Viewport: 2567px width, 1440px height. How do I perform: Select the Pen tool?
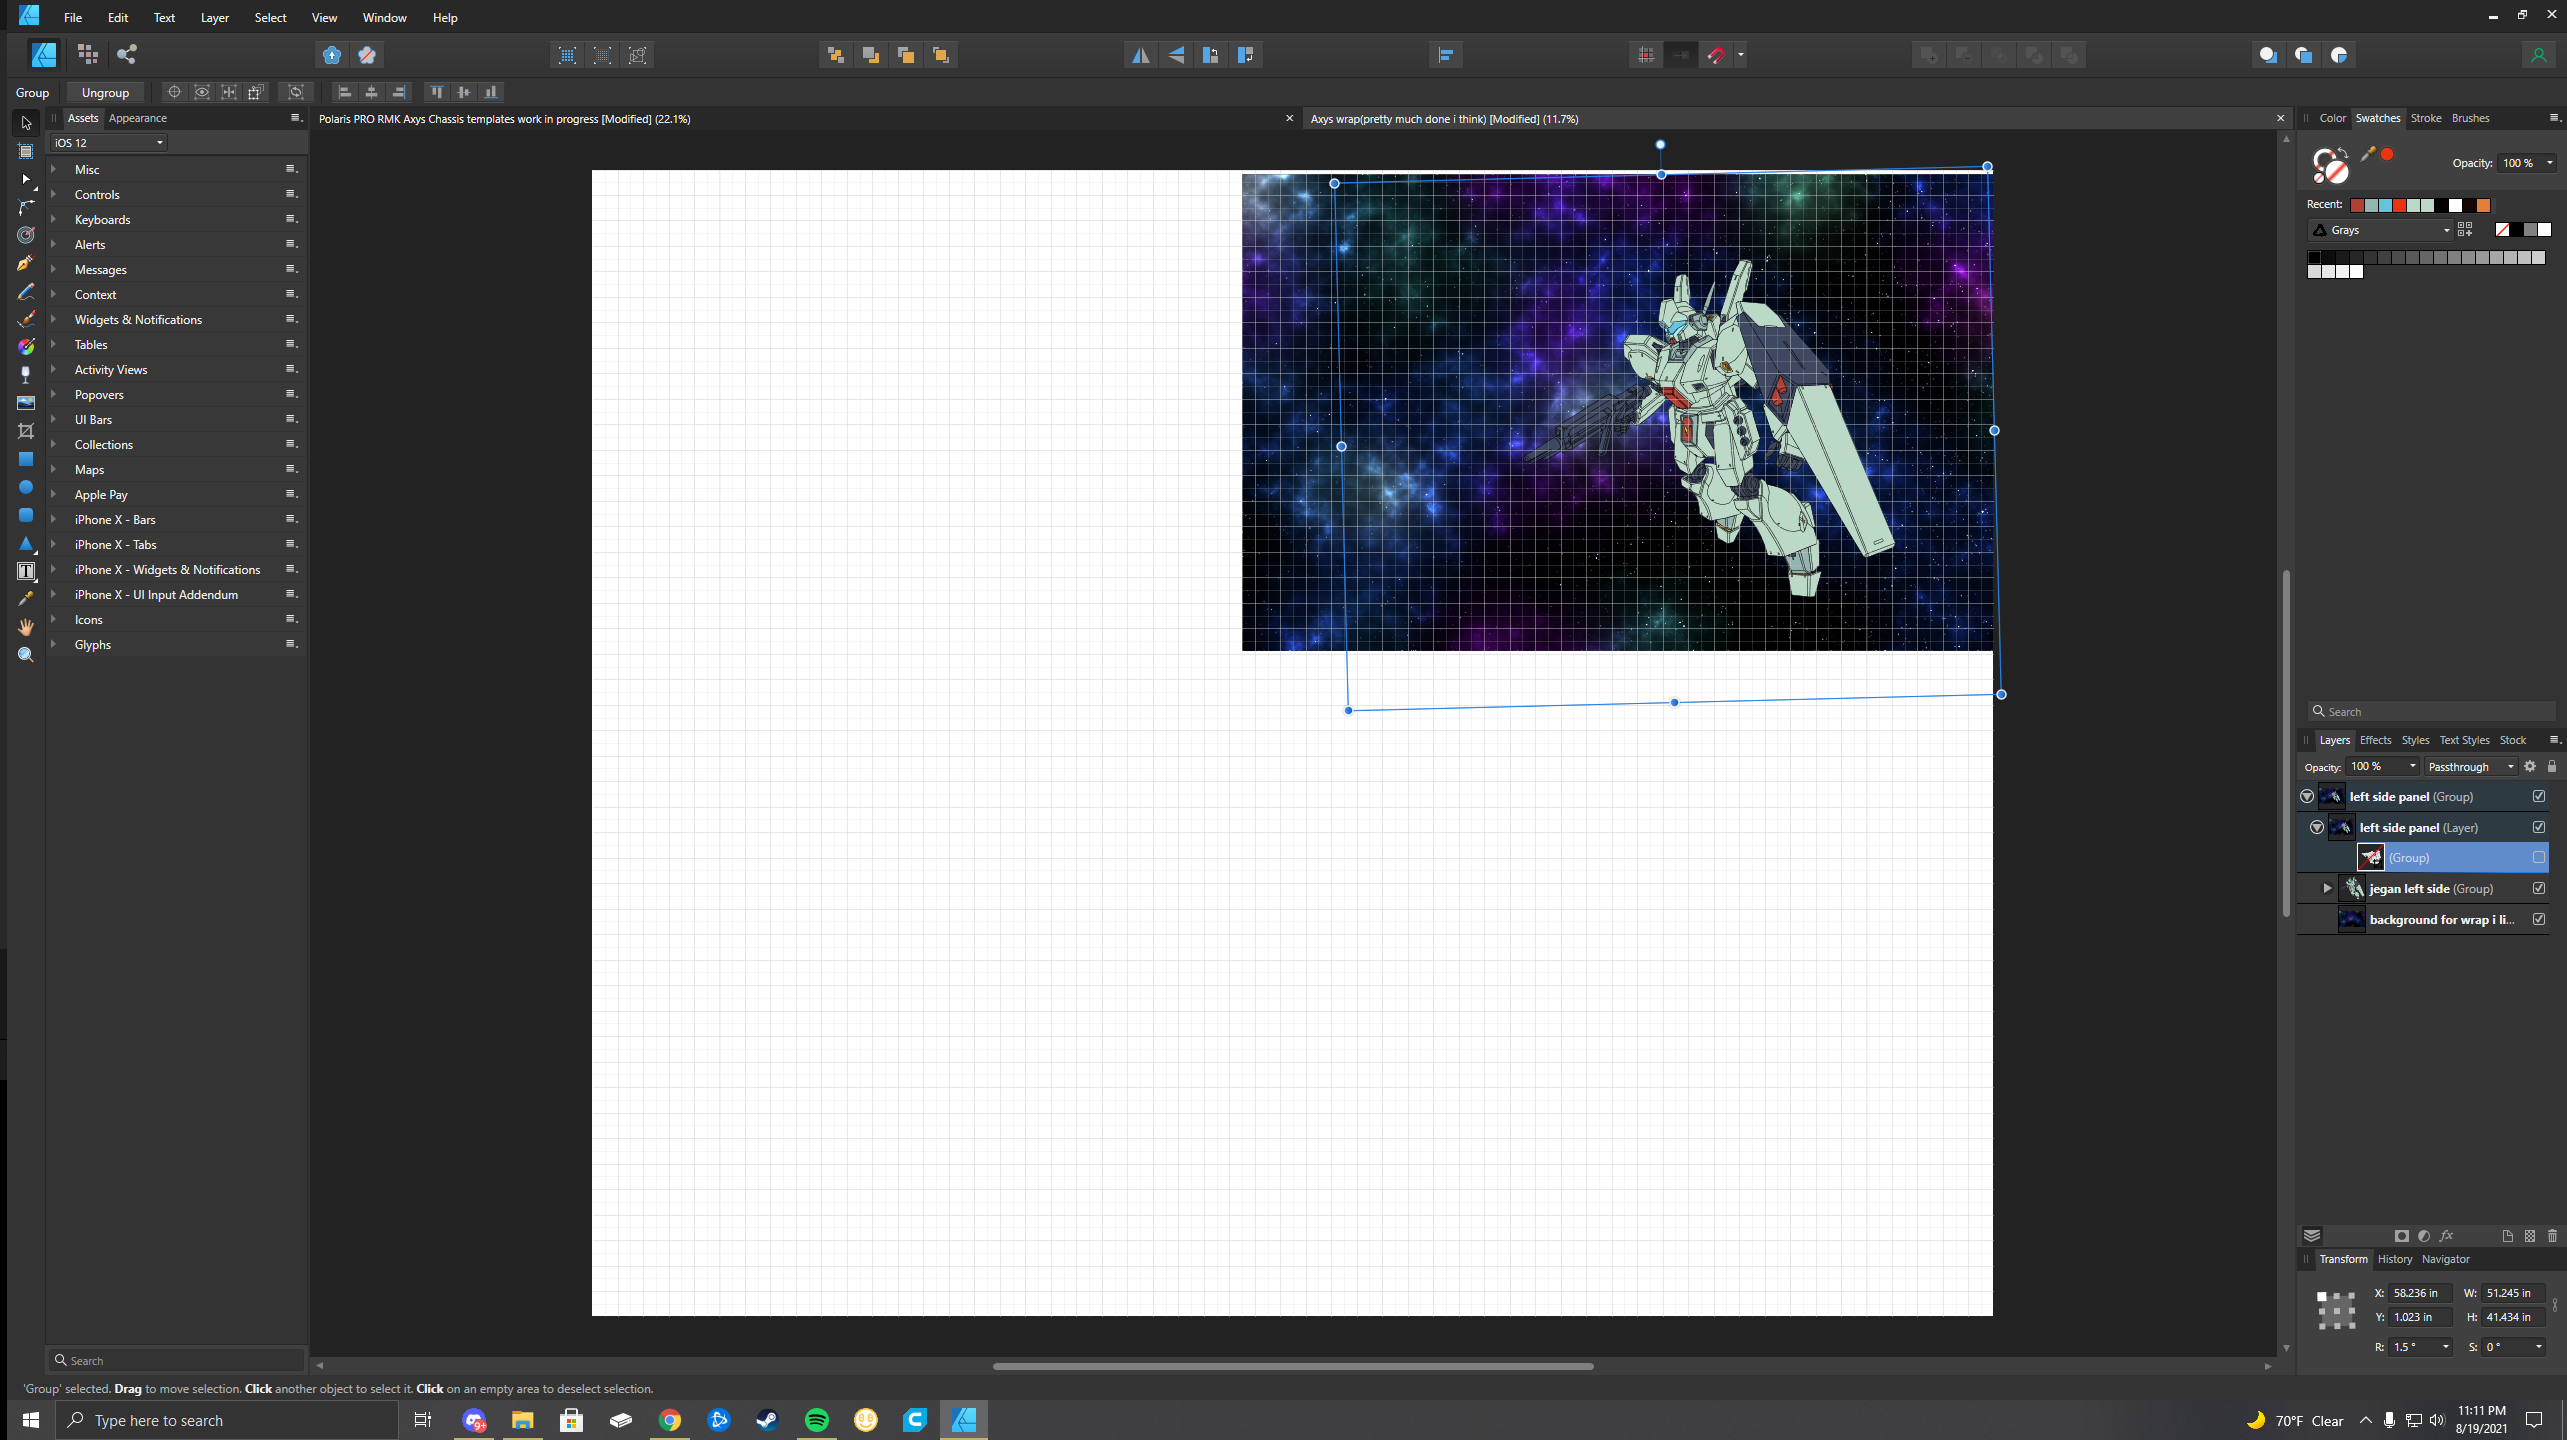point(26,263)
